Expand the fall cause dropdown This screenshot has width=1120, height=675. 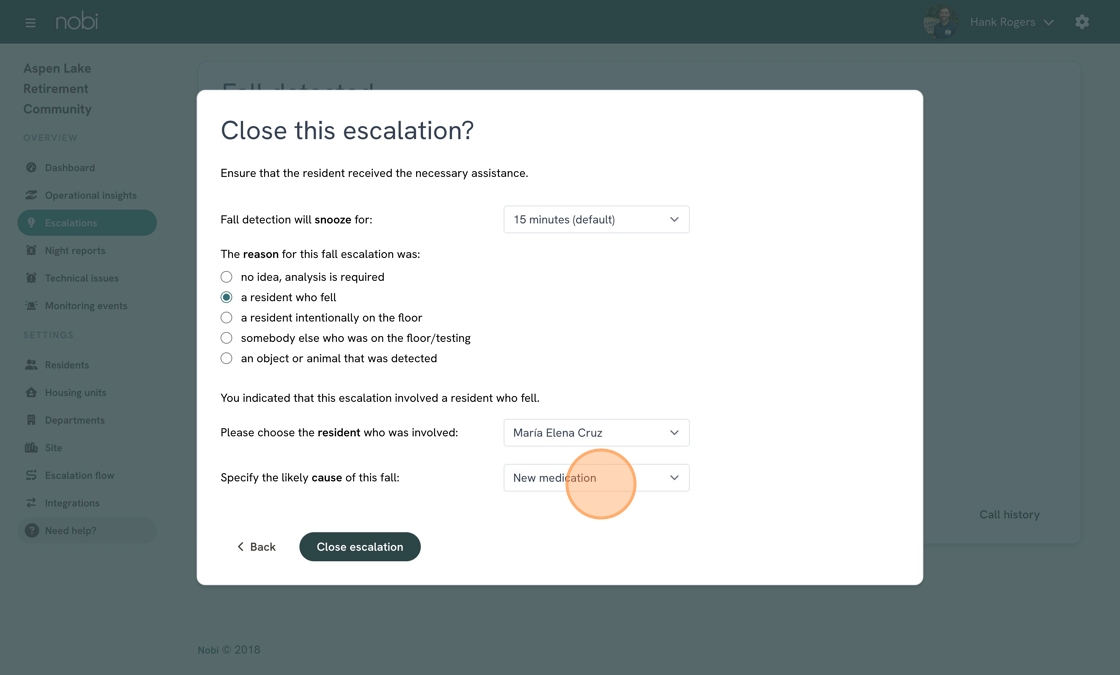596,478
